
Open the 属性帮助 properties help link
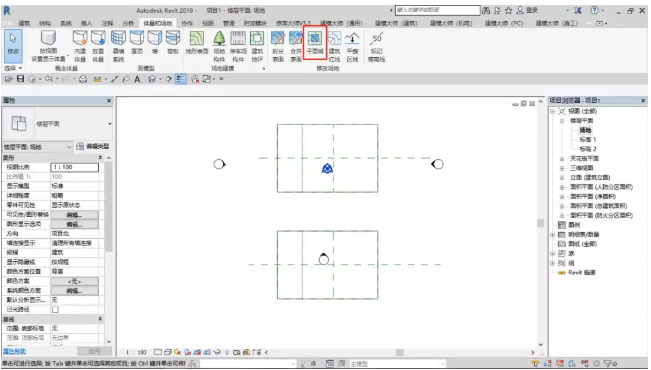click(x=15, y=351)
